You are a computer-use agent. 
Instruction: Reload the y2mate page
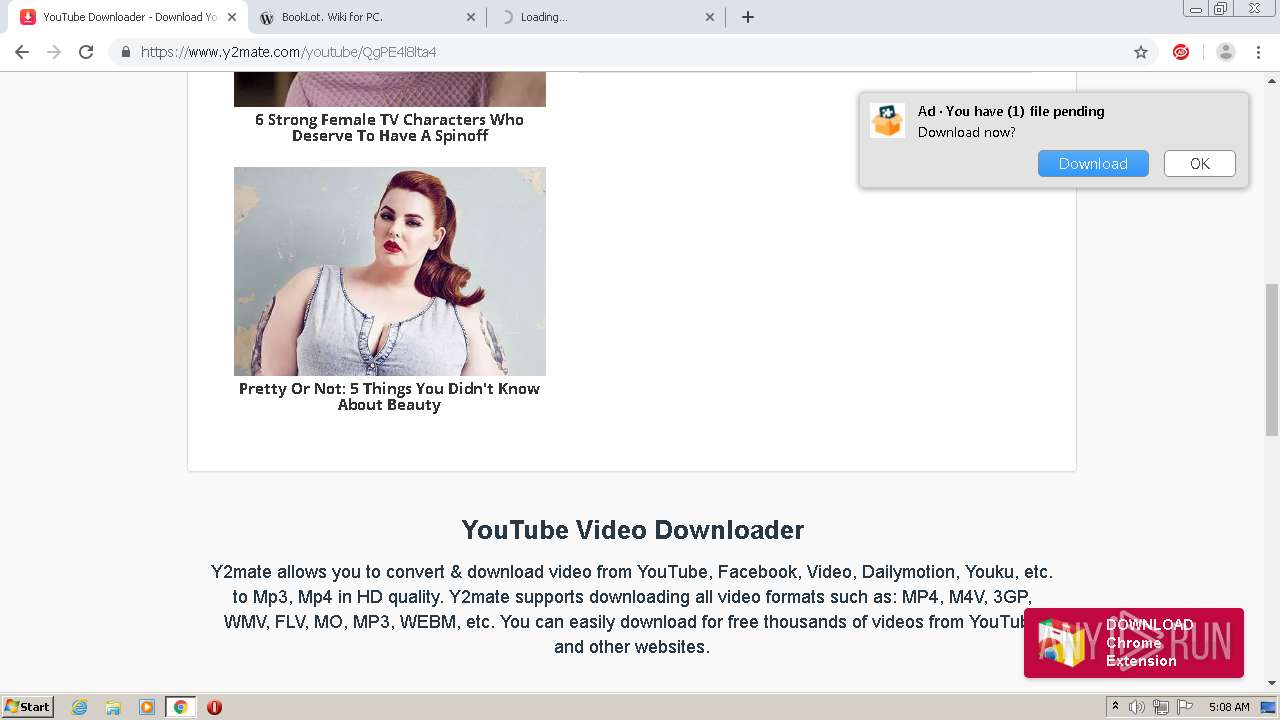click(86, 52)
